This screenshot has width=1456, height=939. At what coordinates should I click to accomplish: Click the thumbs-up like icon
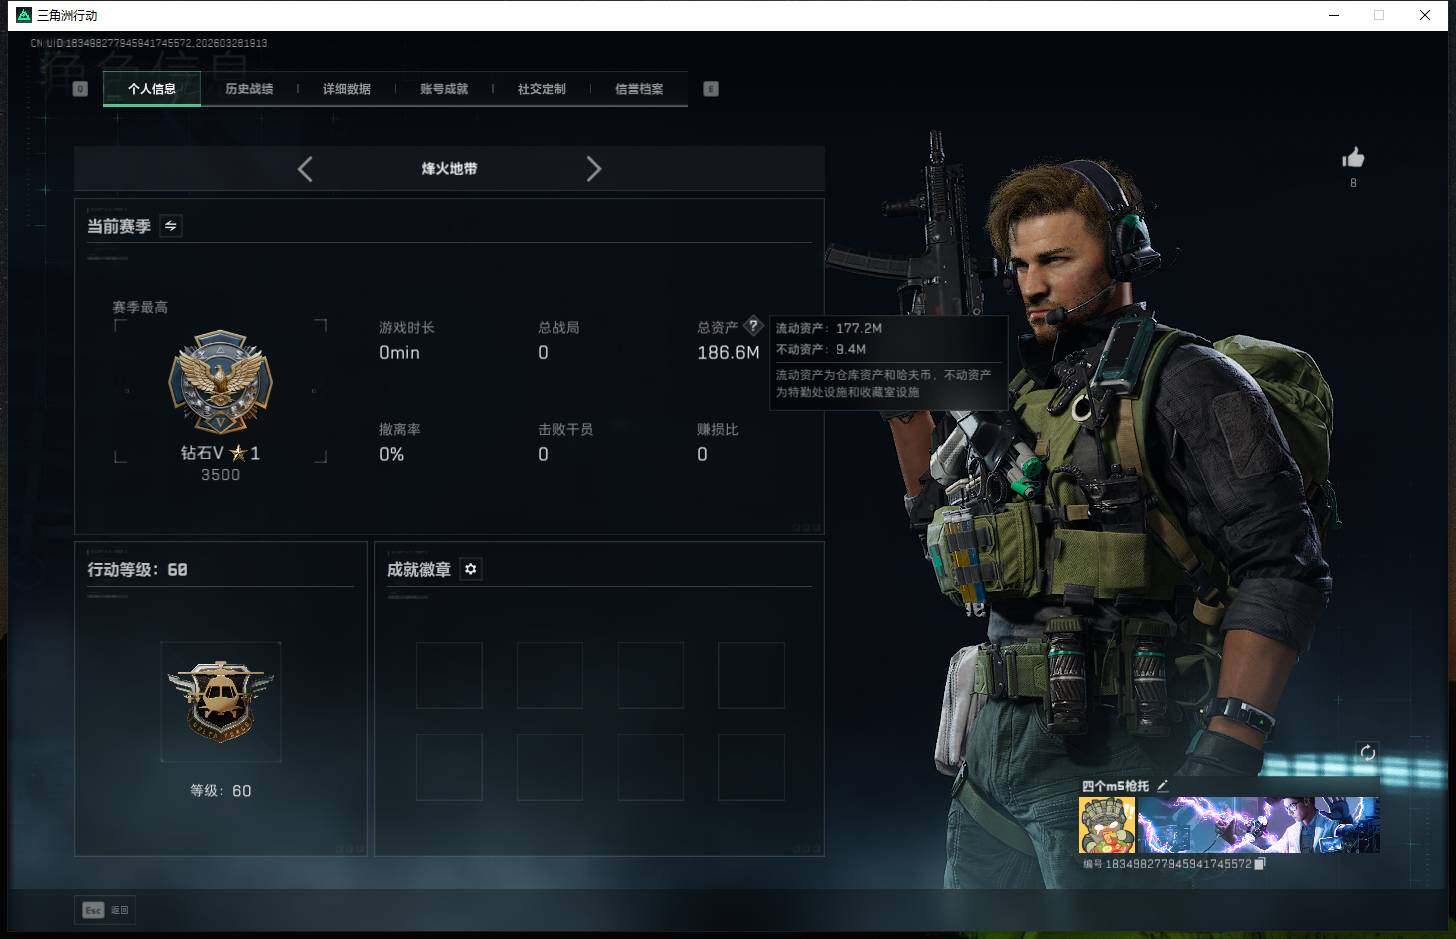(1353, 157)
